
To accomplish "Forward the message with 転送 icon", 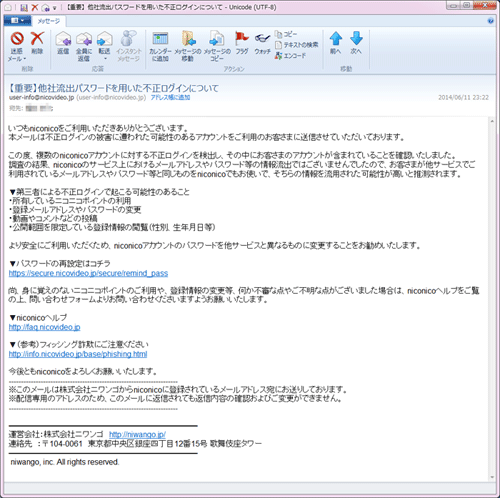I will (x=104, y=40).
